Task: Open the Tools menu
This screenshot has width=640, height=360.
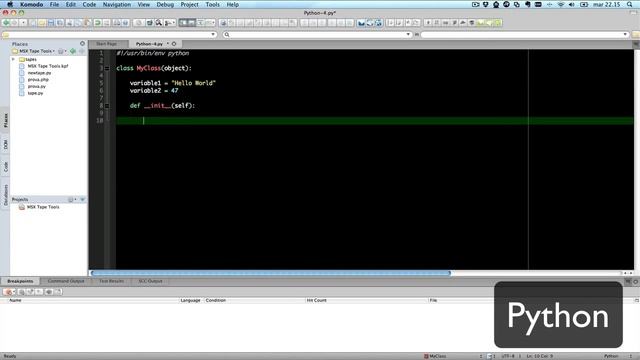Action: click(212, 4)
